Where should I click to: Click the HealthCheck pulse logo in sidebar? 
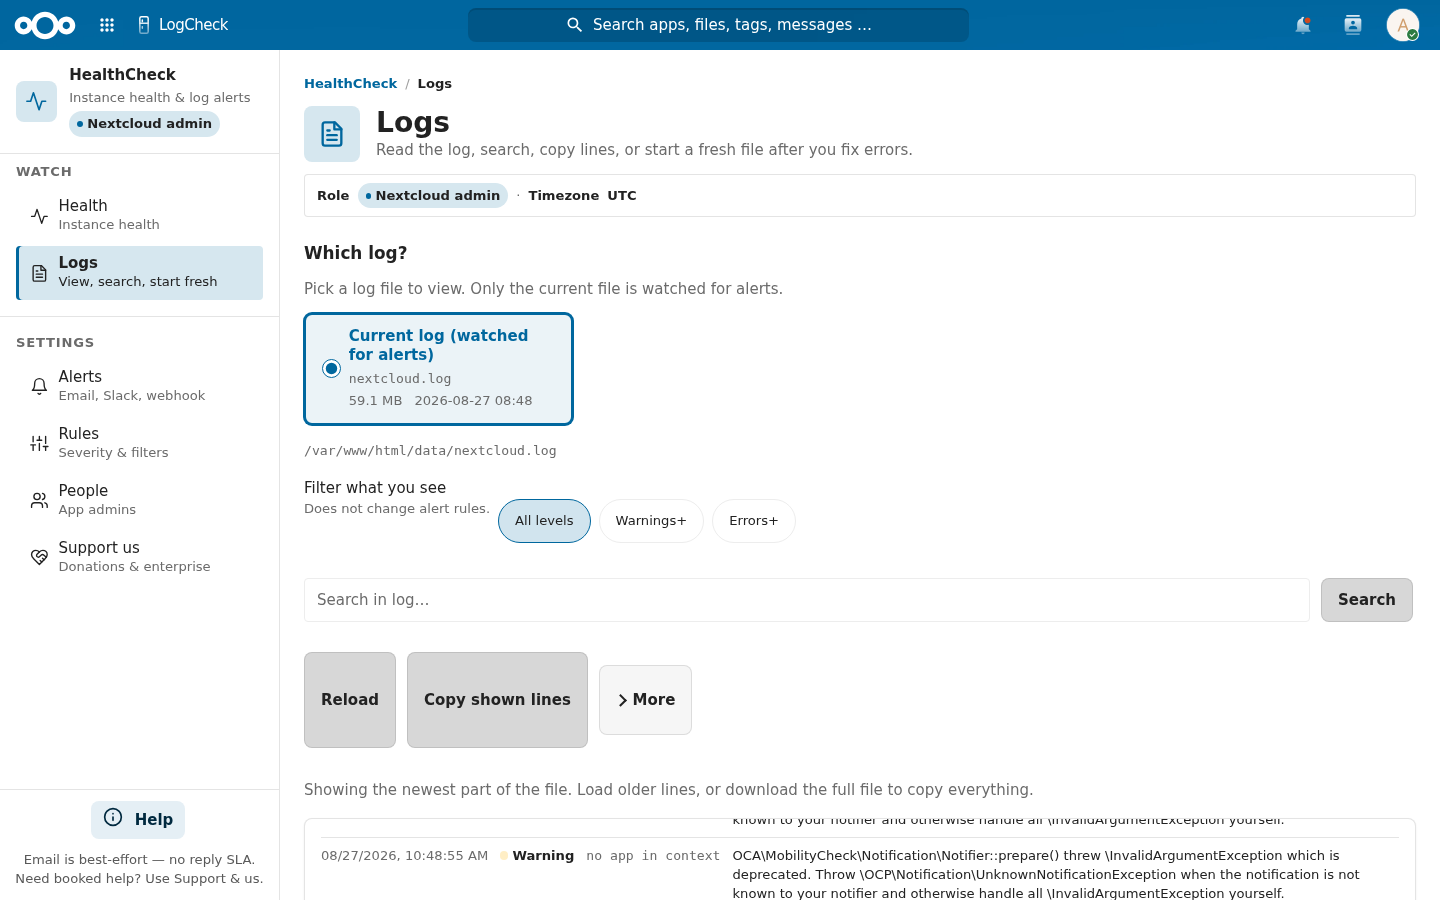coord(37,101)
